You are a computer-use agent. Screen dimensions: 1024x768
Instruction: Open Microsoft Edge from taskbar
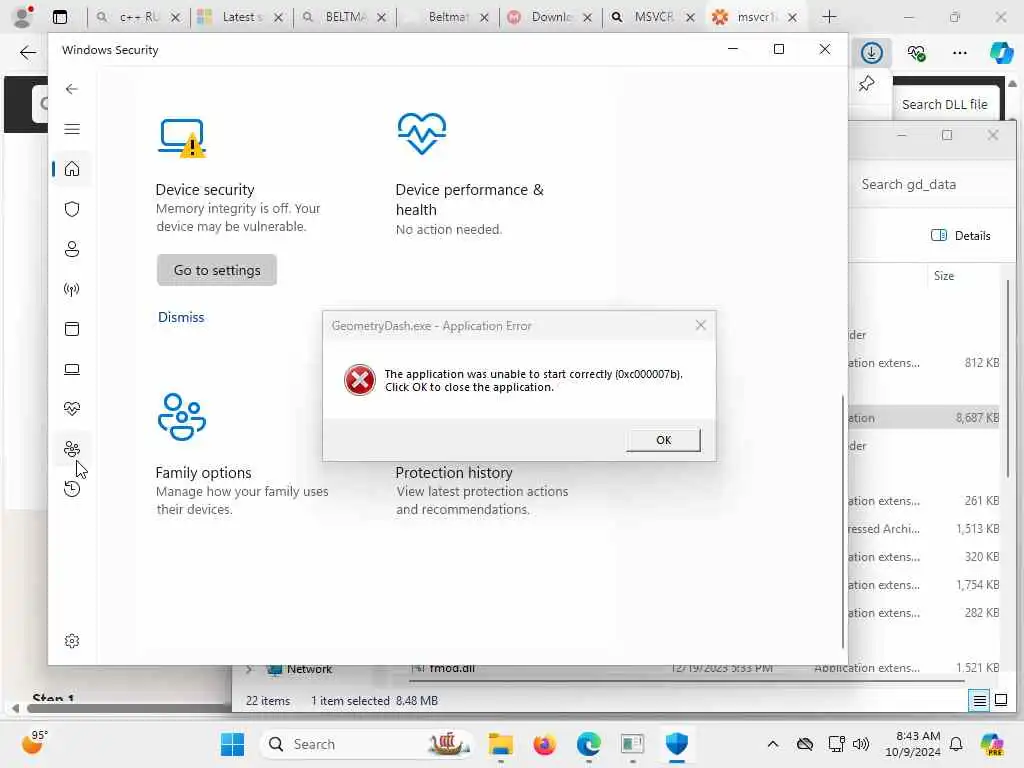[x=588, y=744]
